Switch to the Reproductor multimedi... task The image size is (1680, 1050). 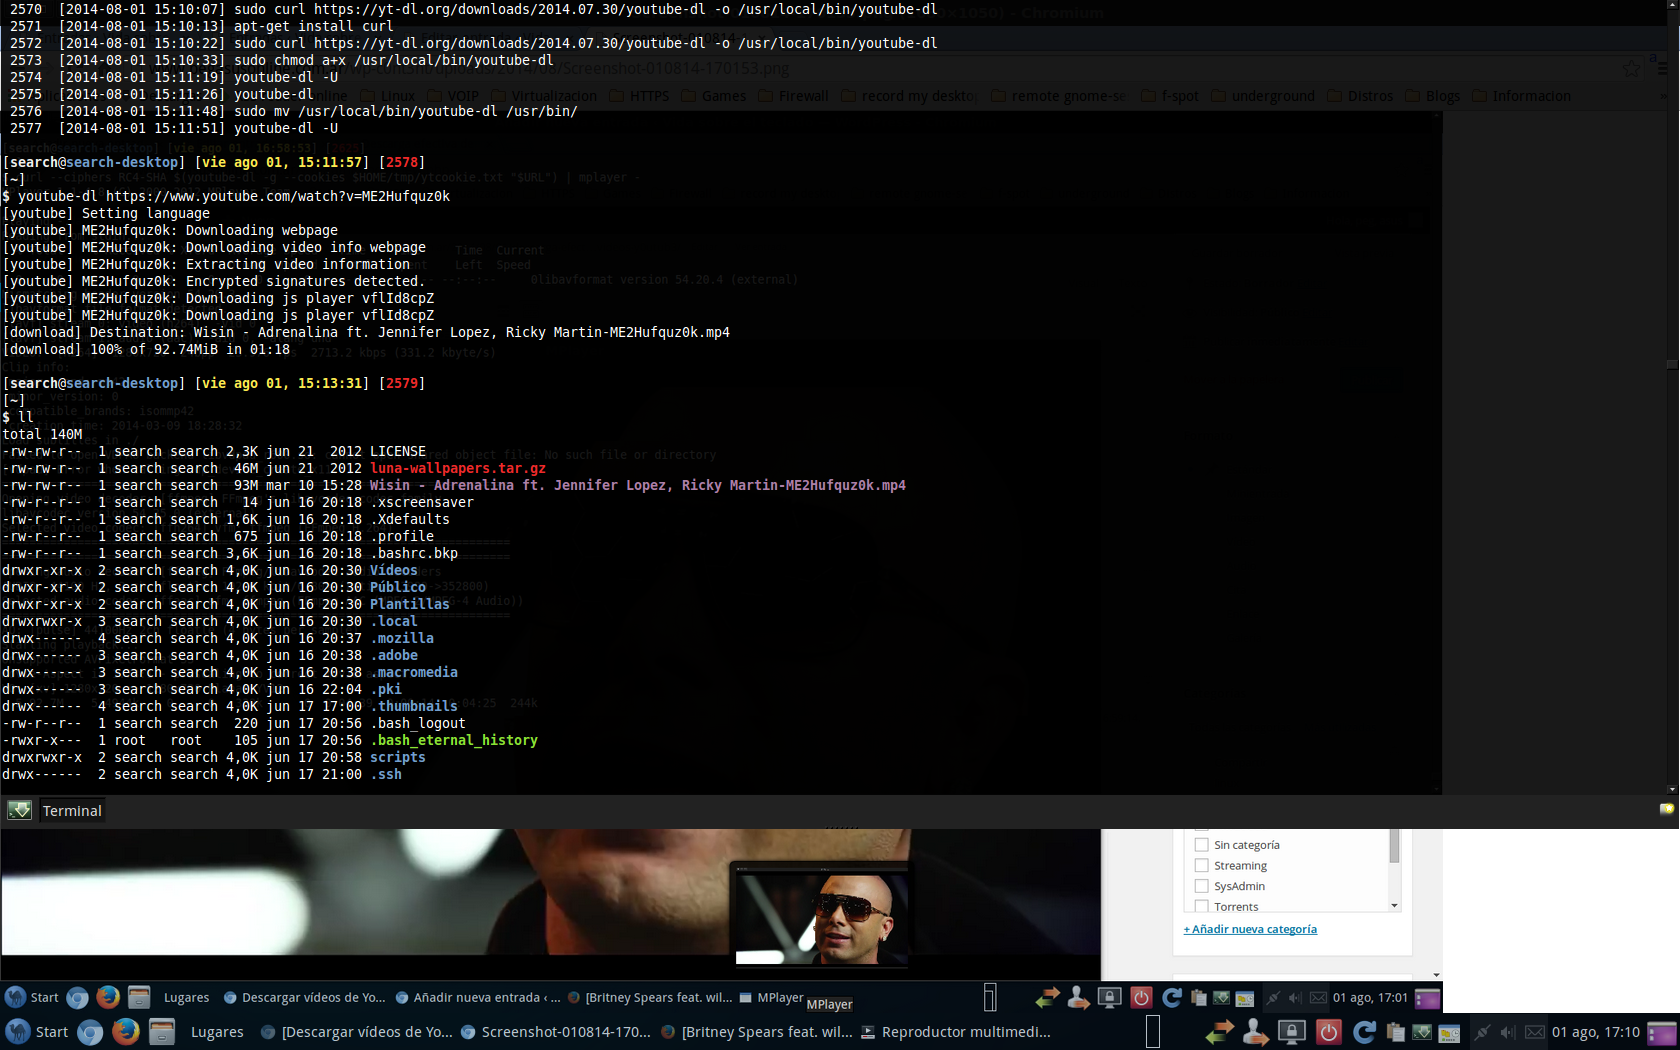point(956,1032)
